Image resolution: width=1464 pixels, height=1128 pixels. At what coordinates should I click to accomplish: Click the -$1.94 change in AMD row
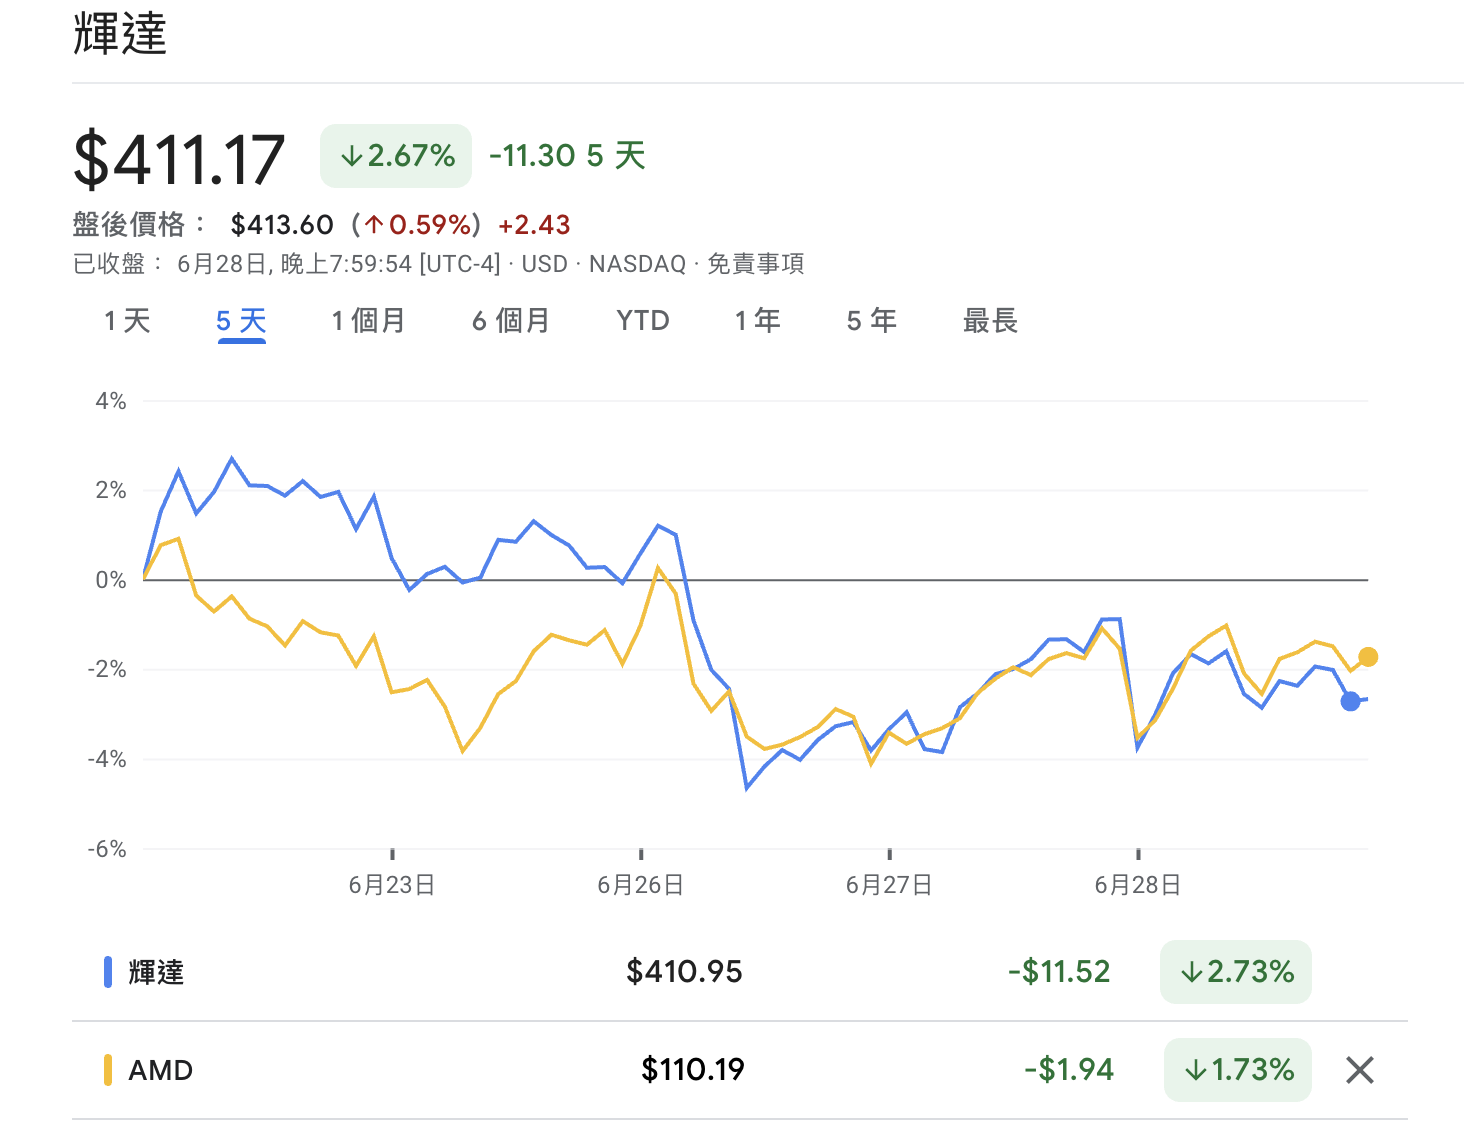click(x=1069, y=1070)
